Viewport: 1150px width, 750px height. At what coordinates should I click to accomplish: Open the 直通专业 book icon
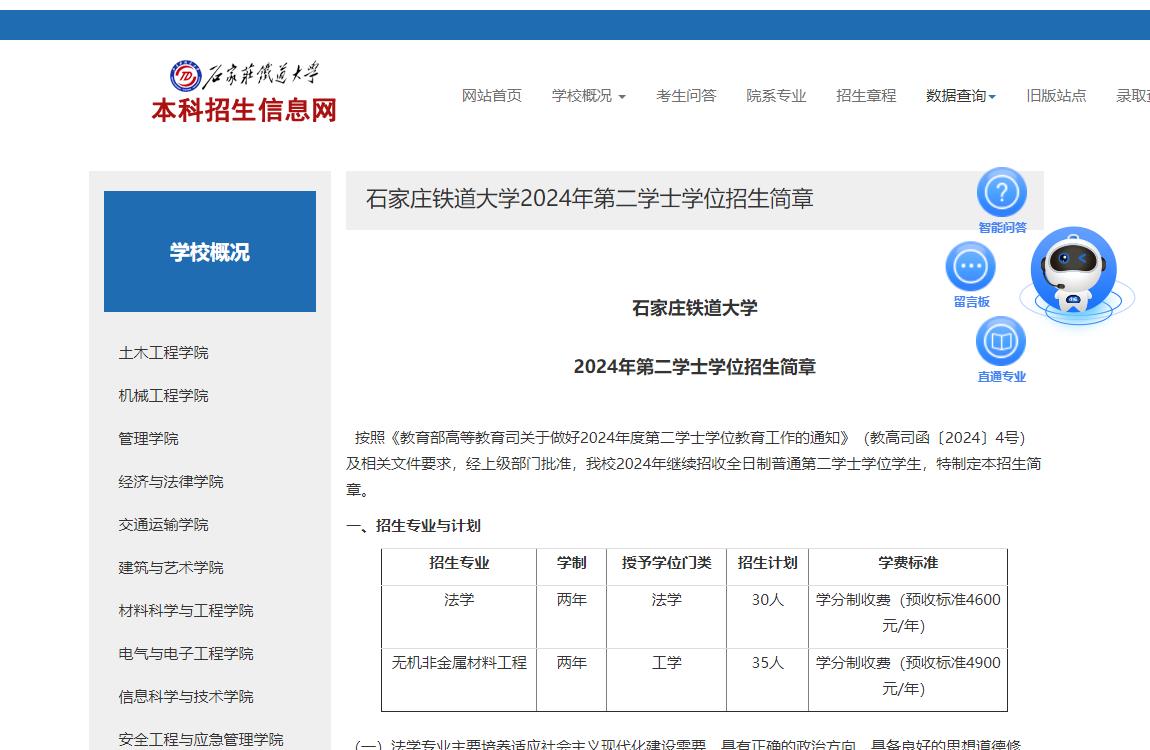point(1001,341)
